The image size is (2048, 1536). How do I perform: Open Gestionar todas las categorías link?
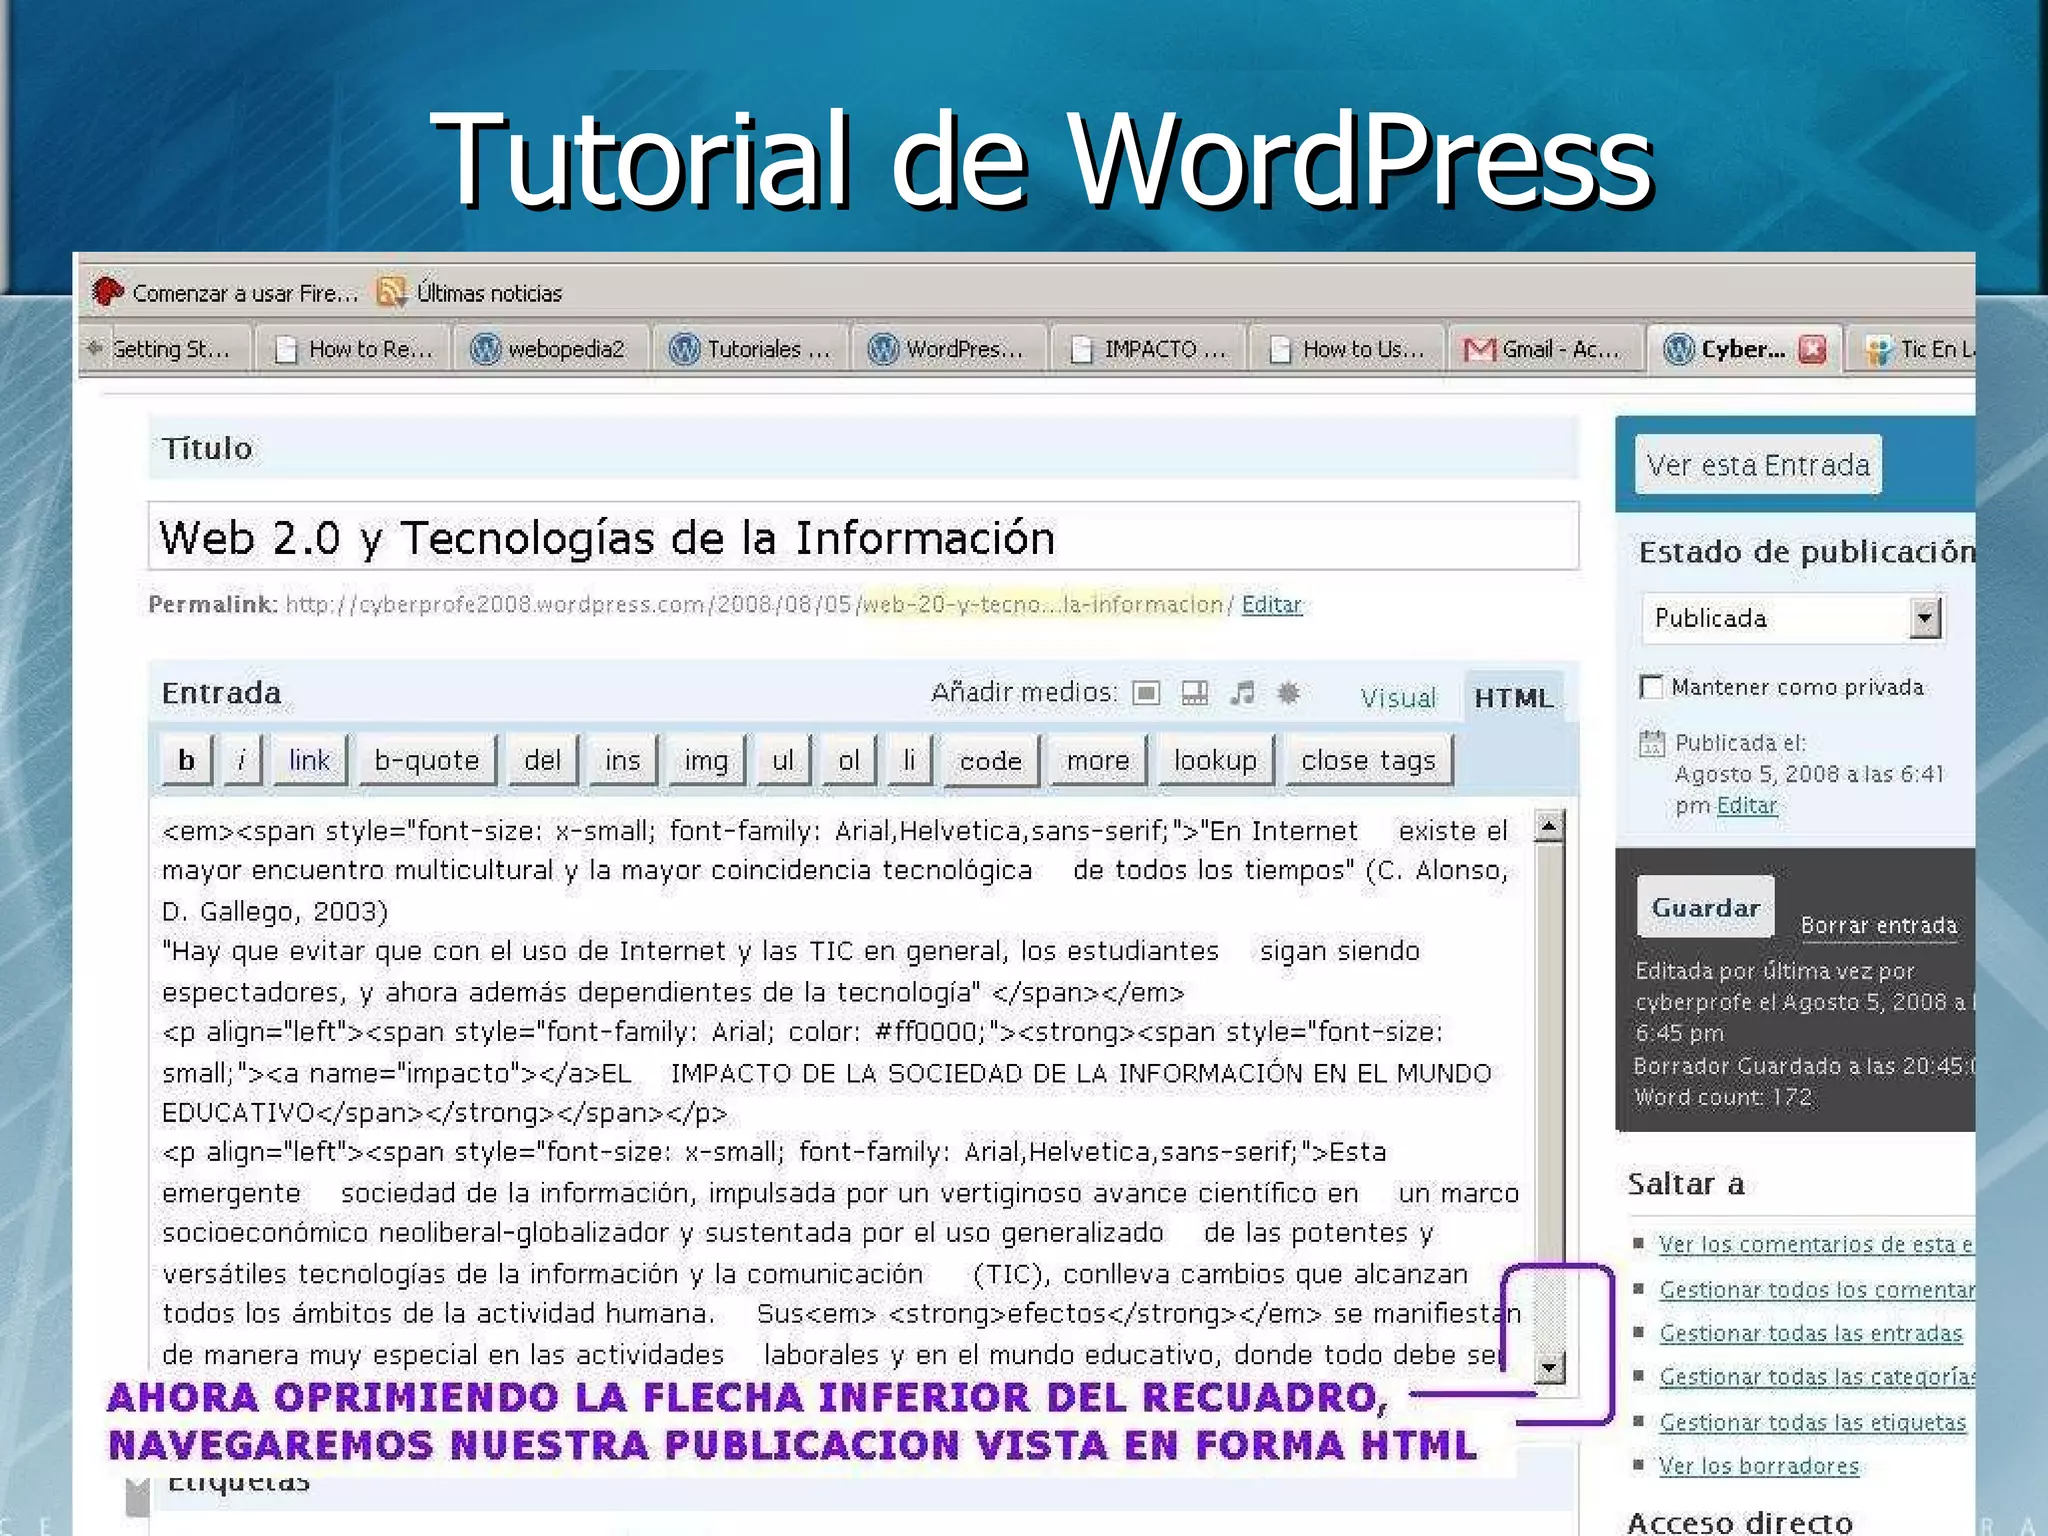(x=1817, y=1377)
